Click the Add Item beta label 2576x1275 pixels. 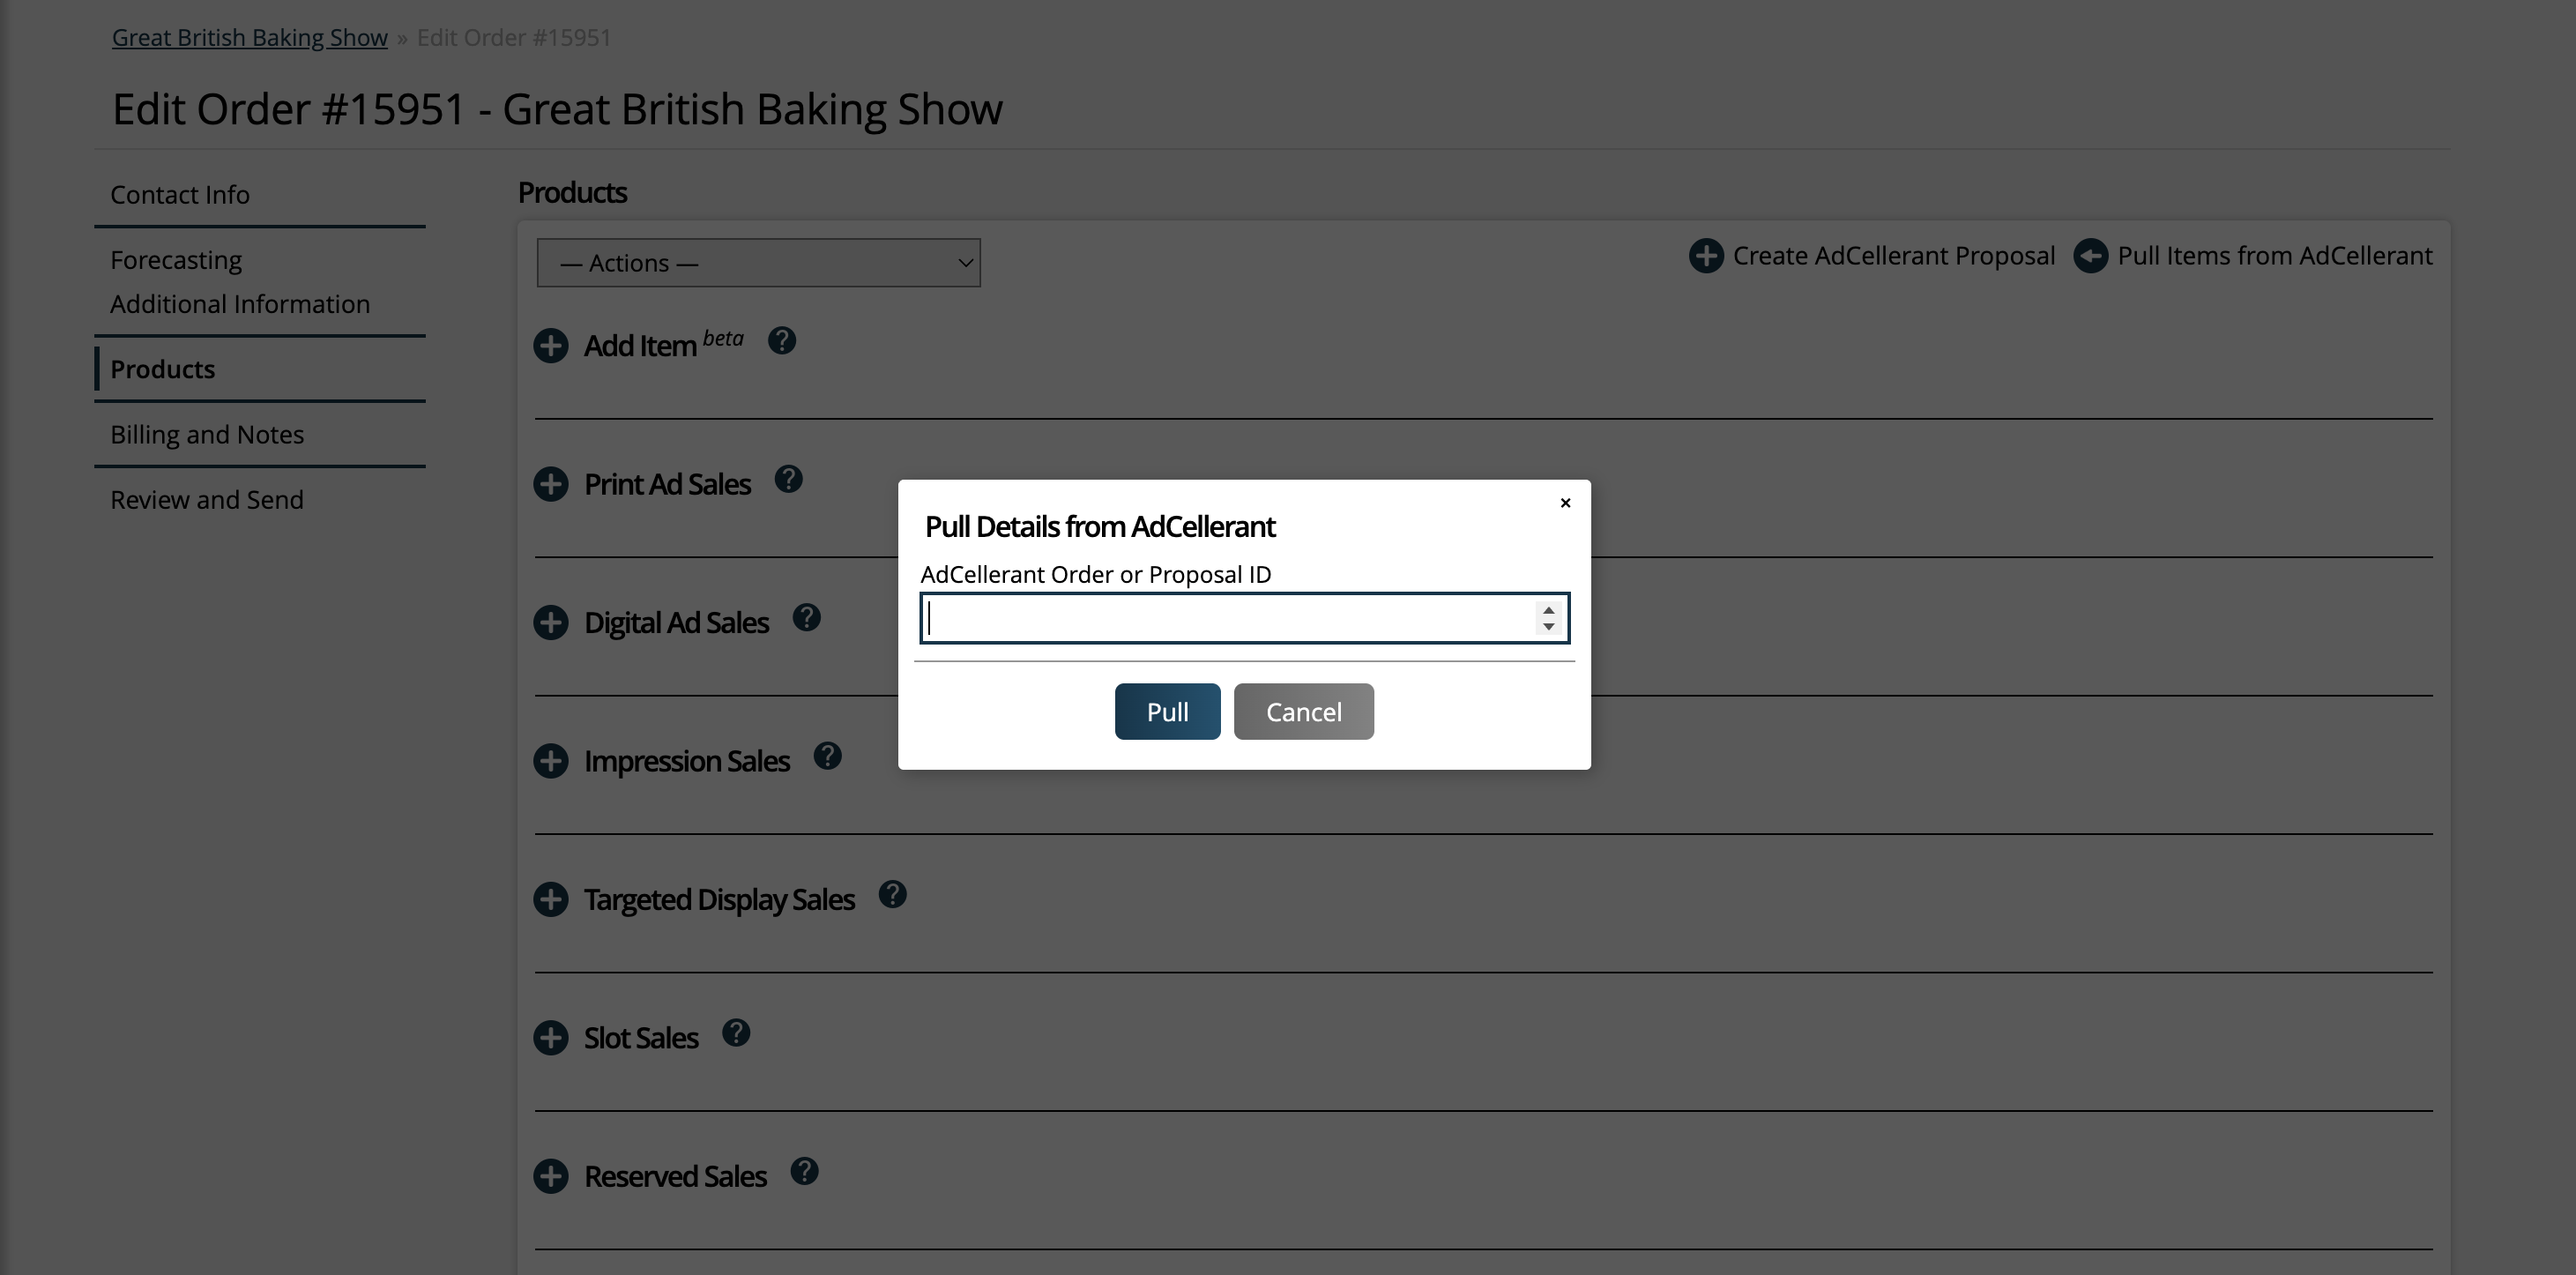point(664,344)
